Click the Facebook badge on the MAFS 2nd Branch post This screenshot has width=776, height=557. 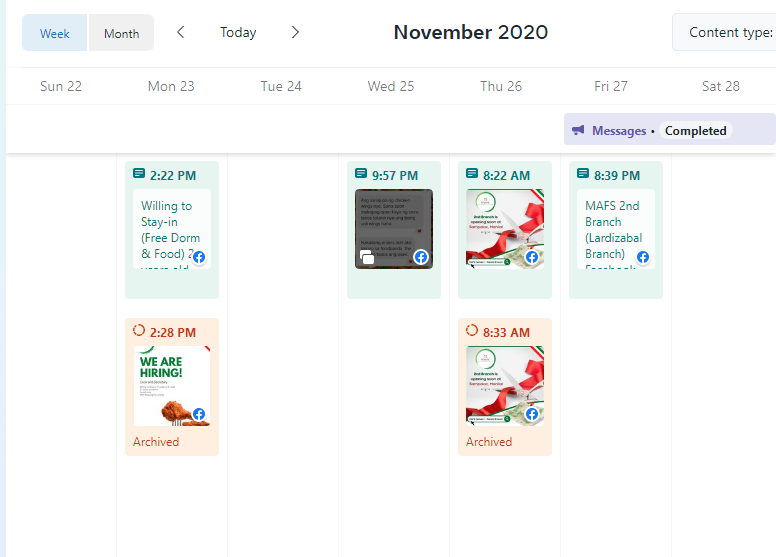pyautogui.click(x=643, y=257)
